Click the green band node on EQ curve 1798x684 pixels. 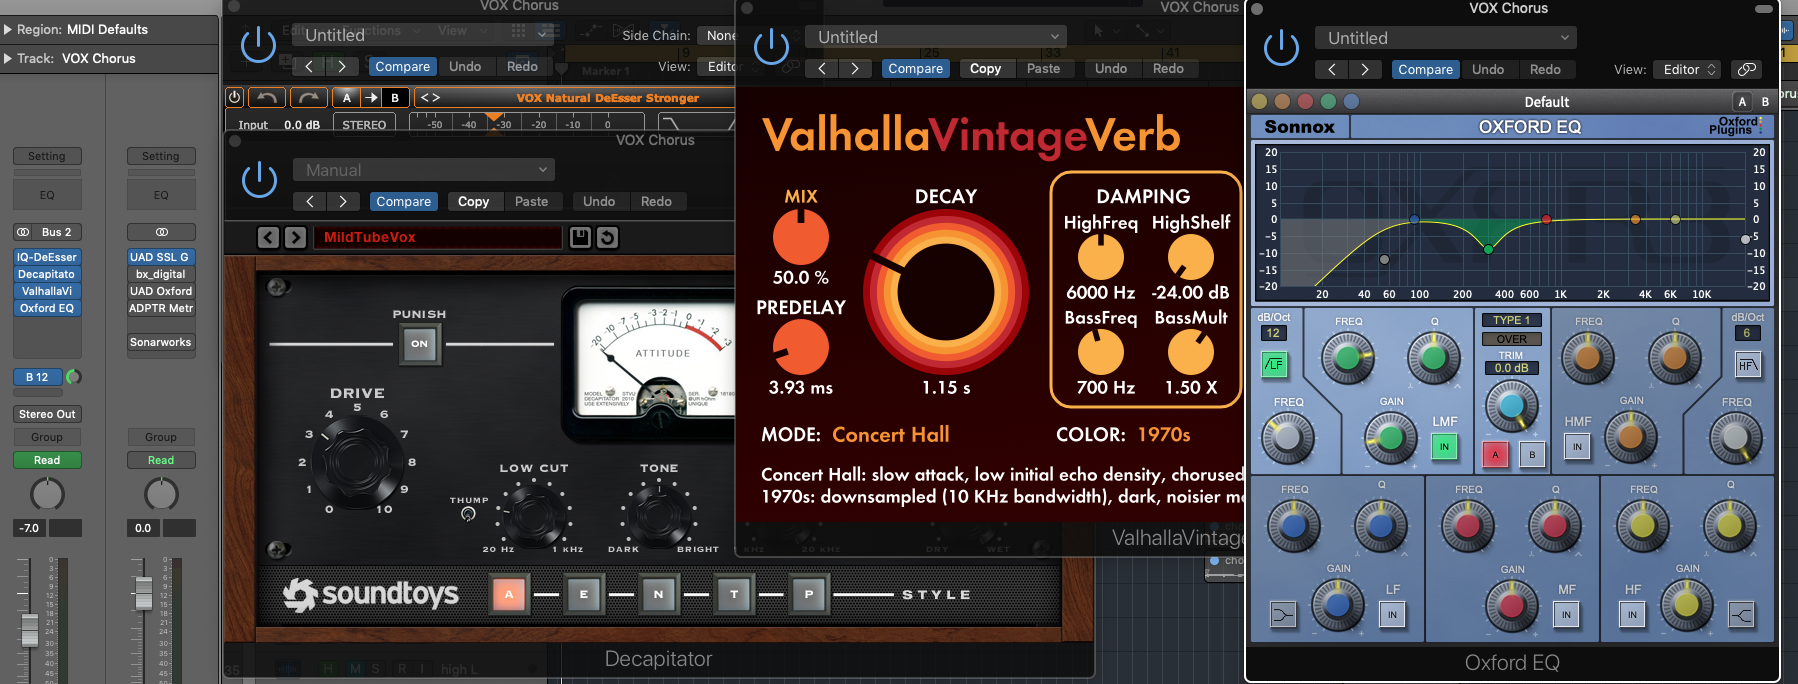[x=1488, y=249]
